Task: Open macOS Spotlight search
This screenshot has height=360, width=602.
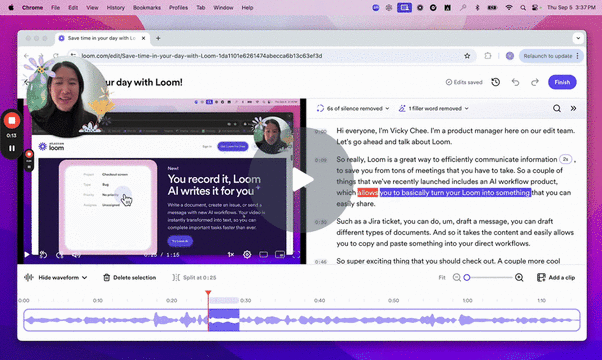Action: pos(523,8)
